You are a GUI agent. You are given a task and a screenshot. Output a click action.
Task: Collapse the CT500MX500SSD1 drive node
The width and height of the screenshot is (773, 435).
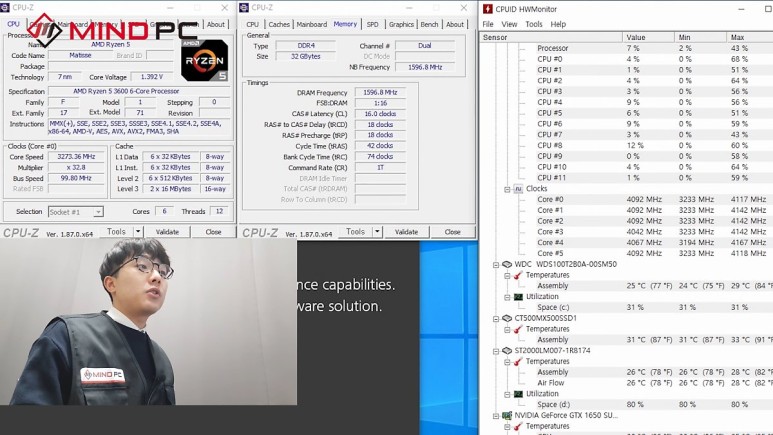[x=496, y=319]
